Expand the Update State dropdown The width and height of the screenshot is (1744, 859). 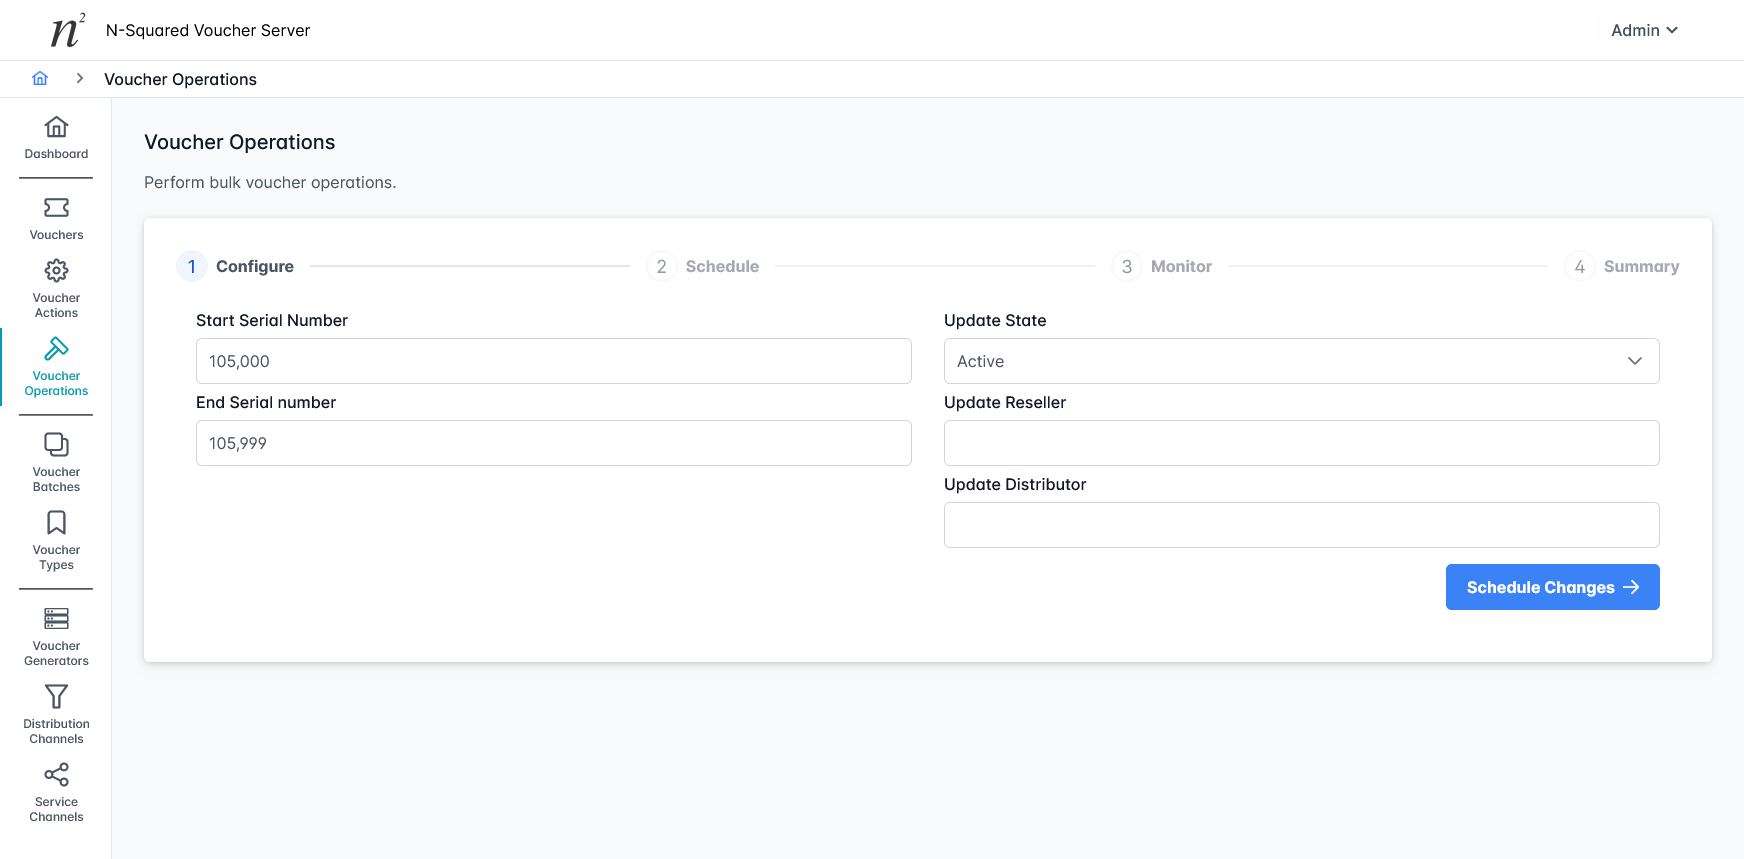1301,361
